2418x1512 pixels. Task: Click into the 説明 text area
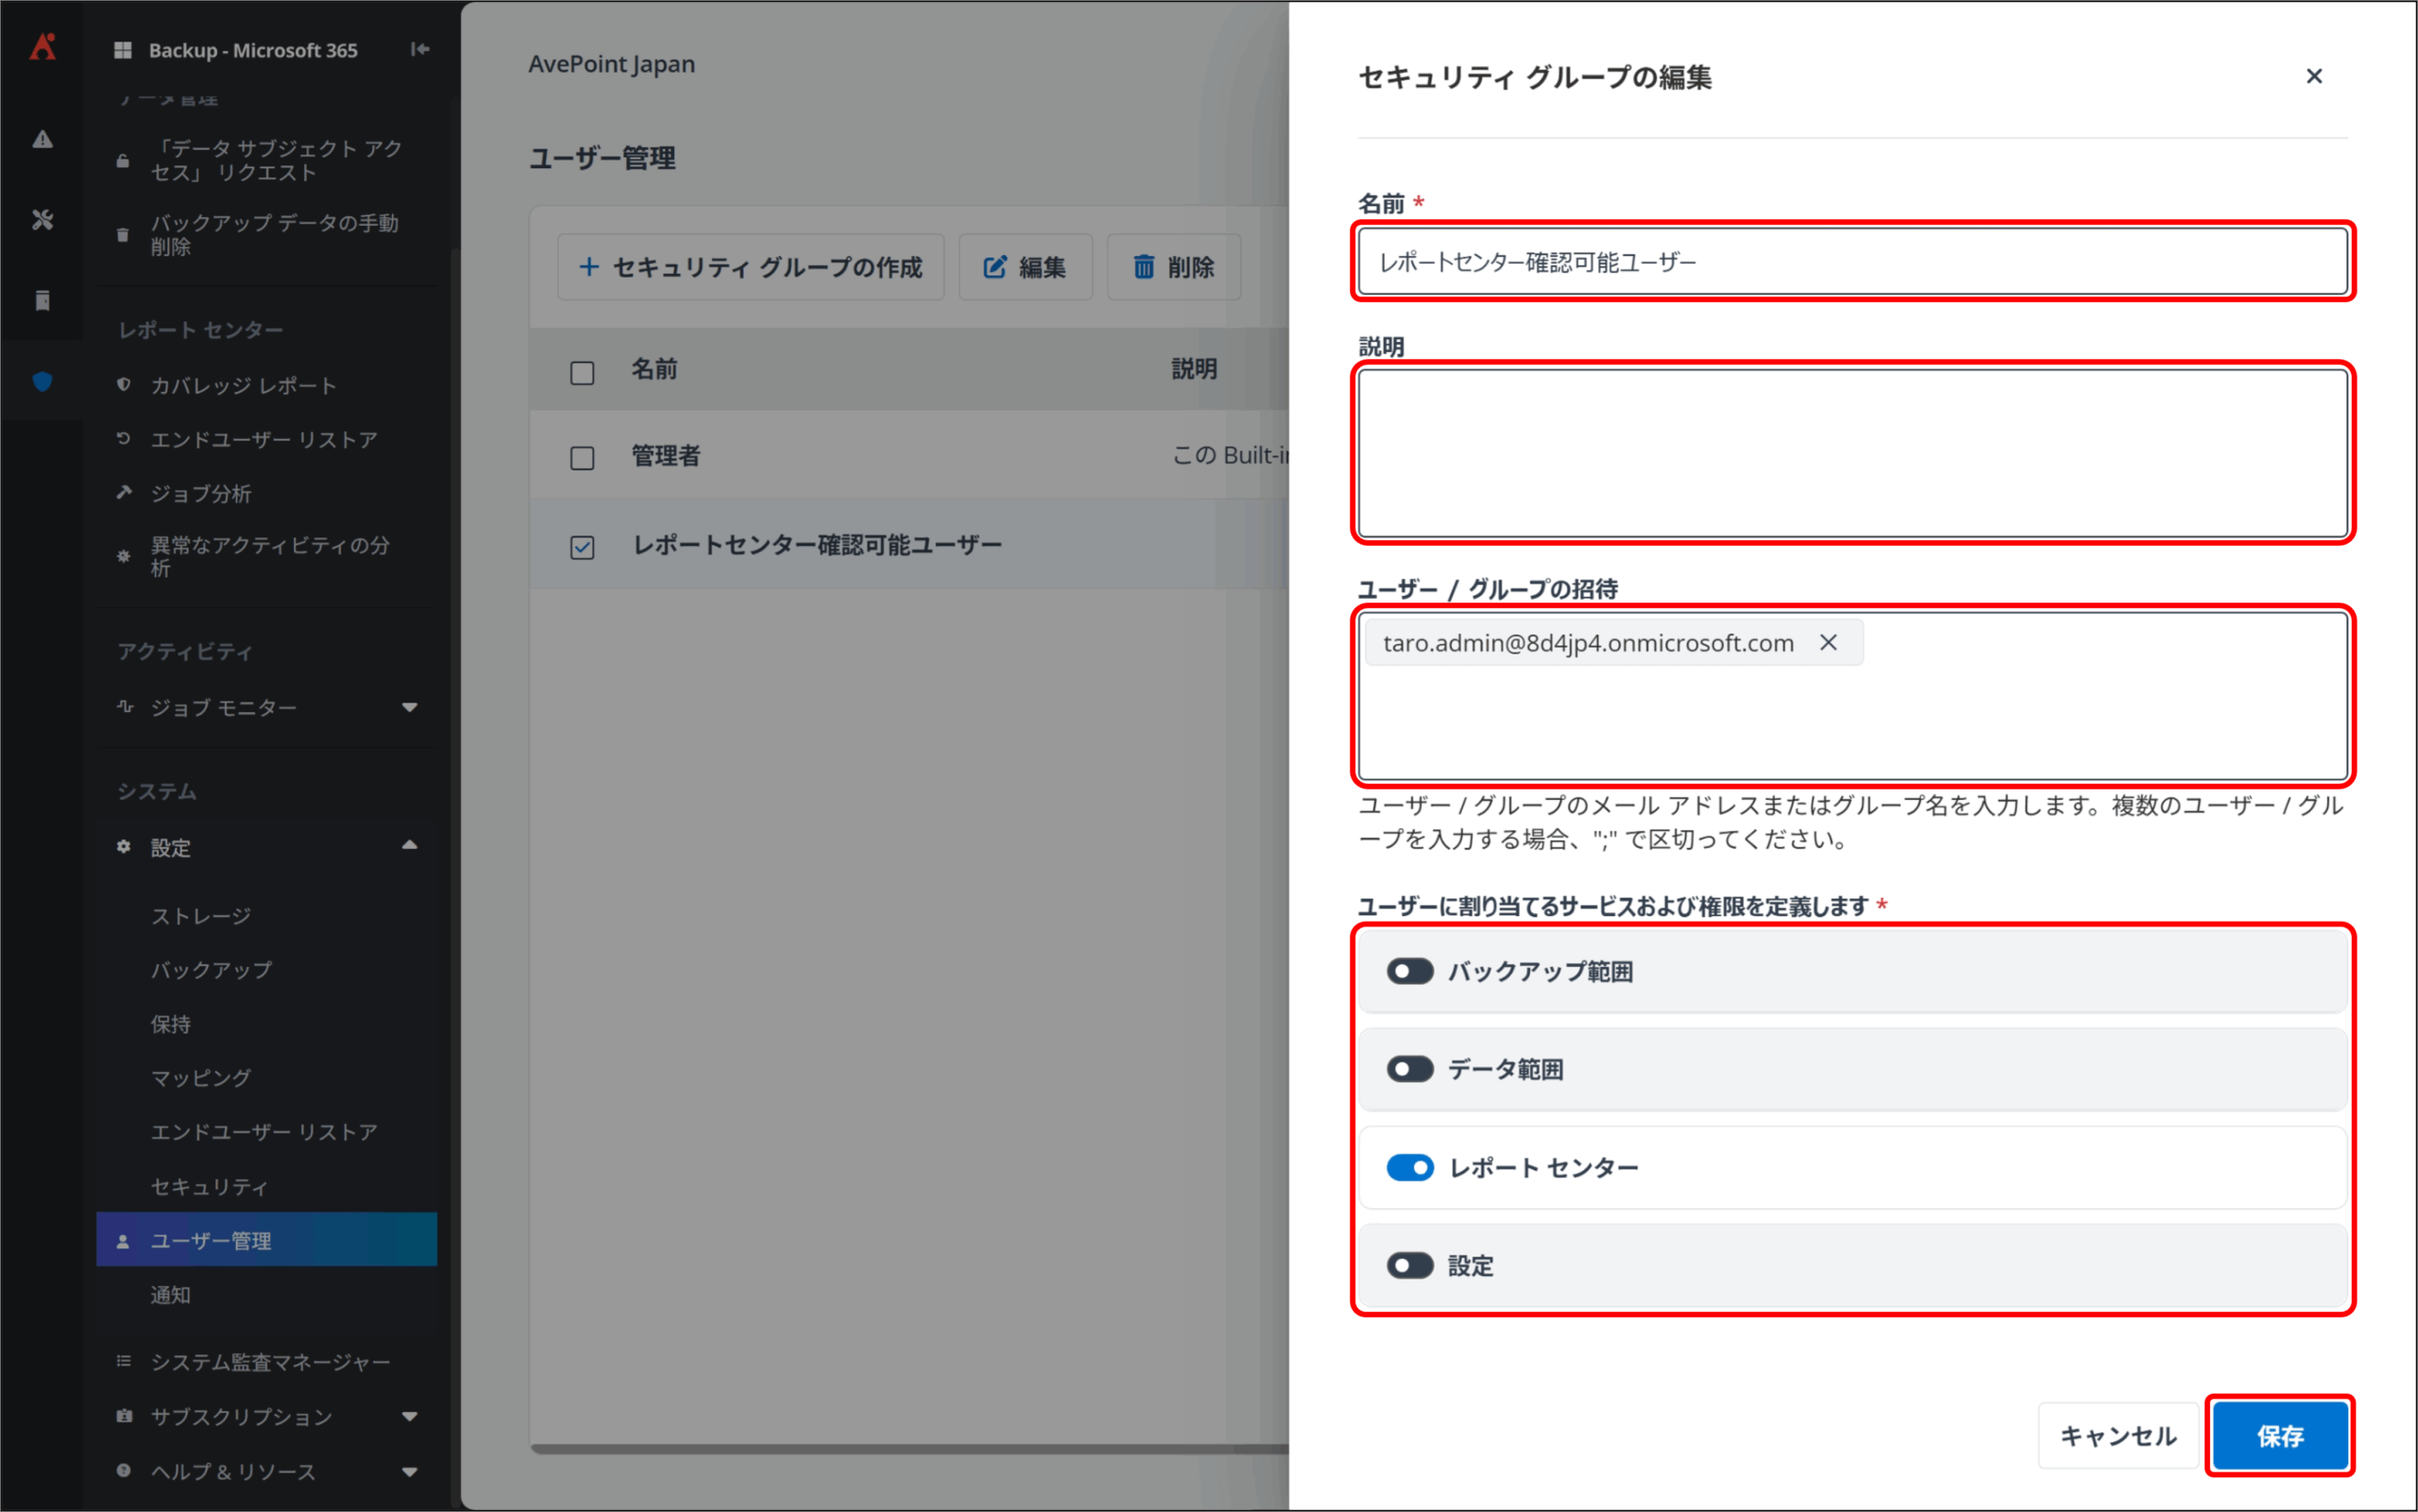[1852, 453]
